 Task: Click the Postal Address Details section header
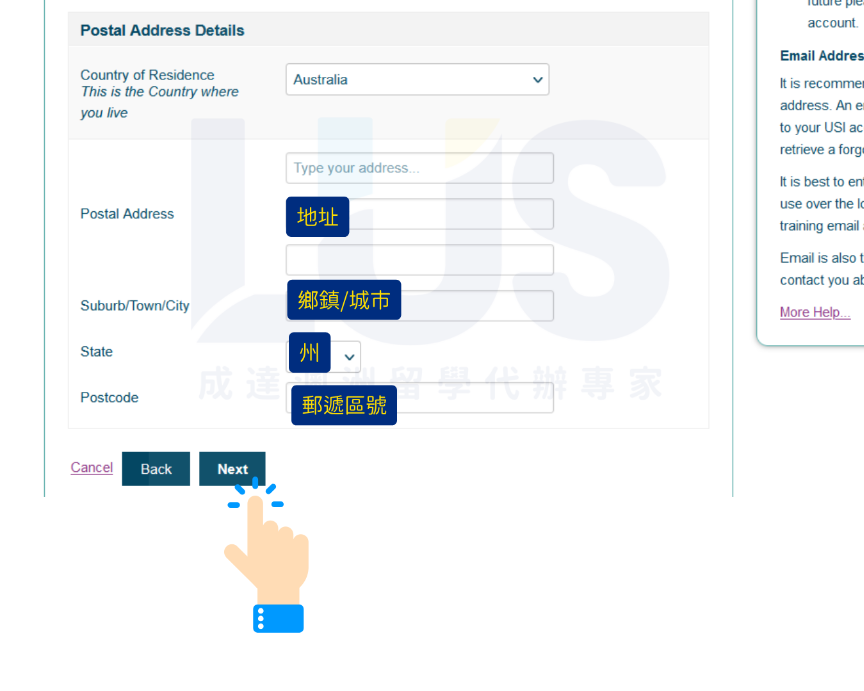click(162, 31)
